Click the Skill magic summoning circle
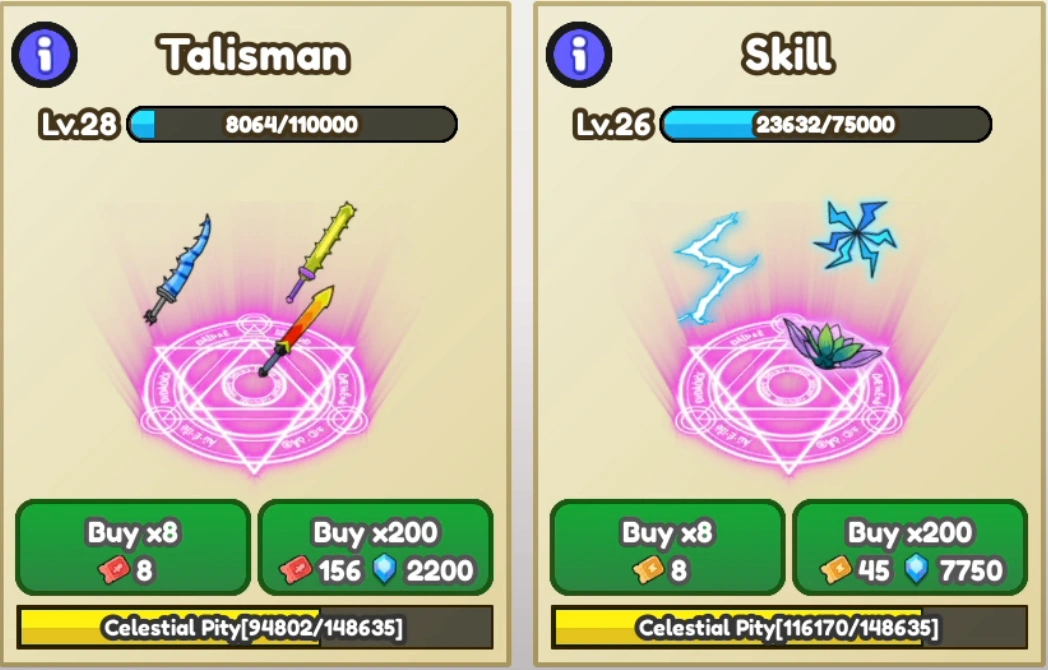 789,395
